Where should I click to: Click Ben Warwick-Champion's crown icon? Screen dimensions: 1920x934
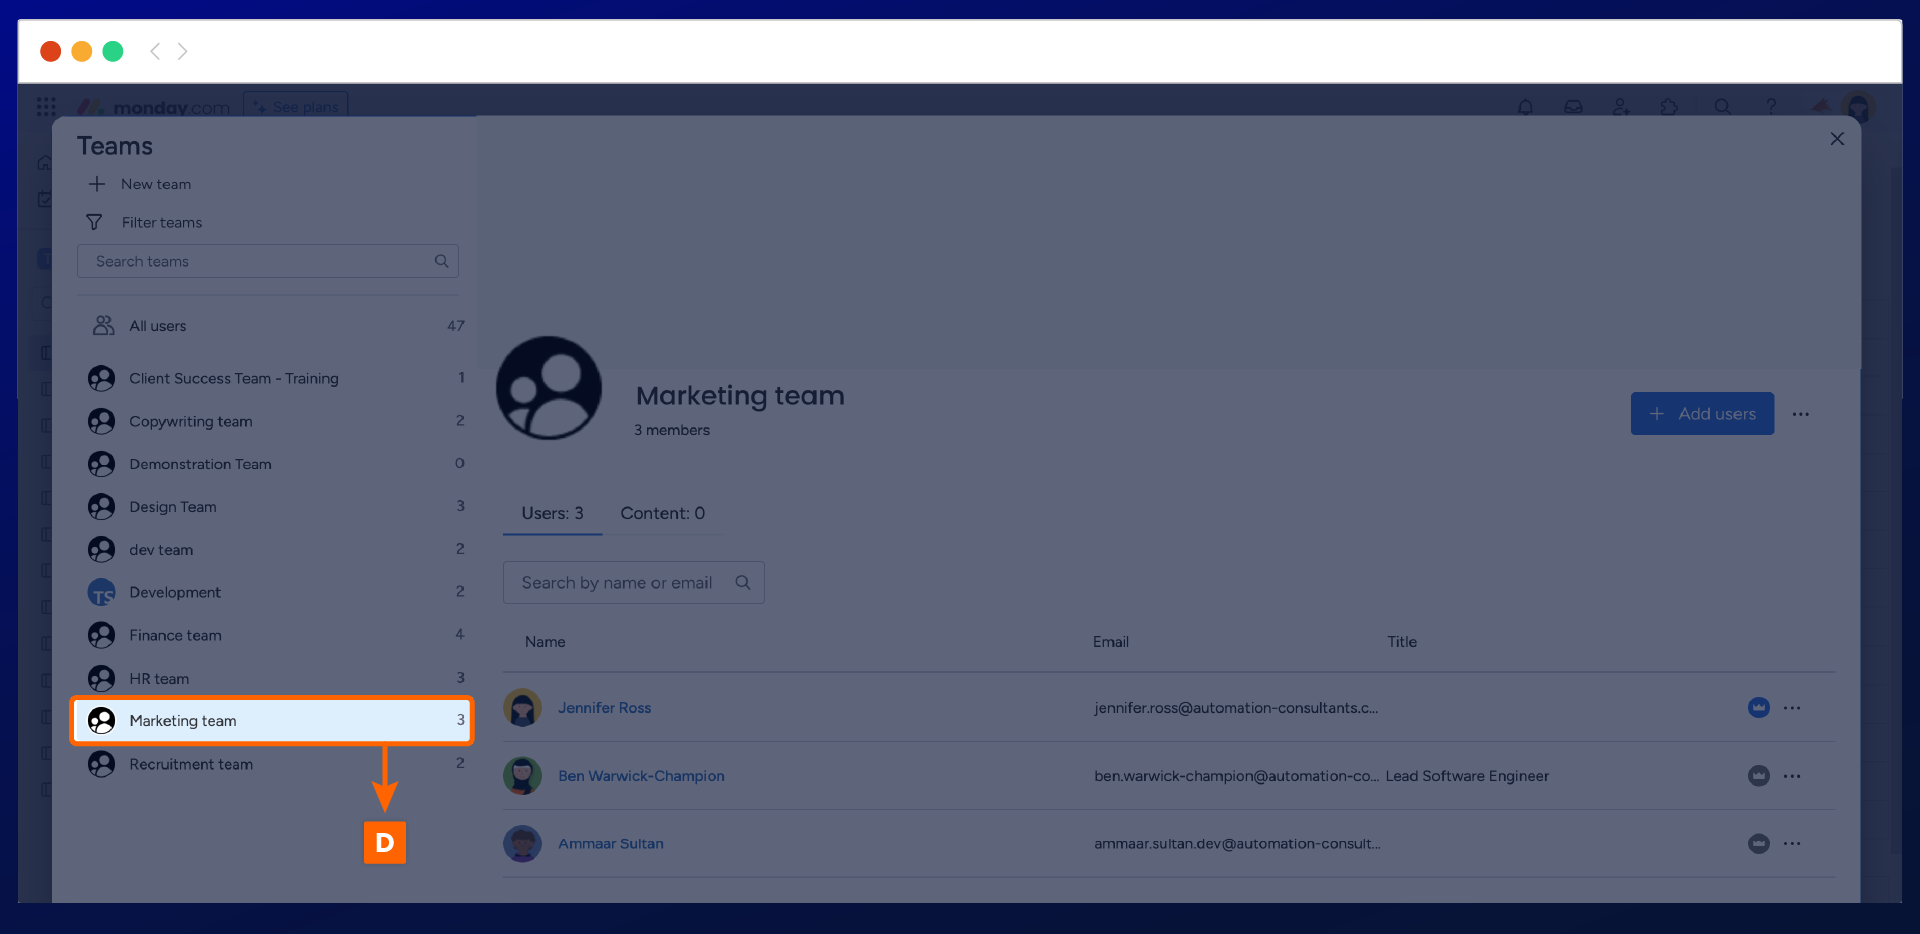point(1758,776)
